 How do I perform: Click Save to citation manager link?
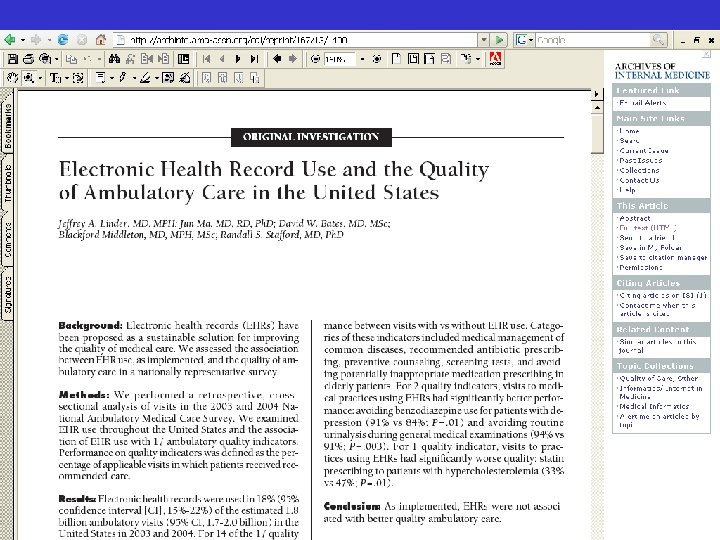pyautogui.click(x=663, y=257)
